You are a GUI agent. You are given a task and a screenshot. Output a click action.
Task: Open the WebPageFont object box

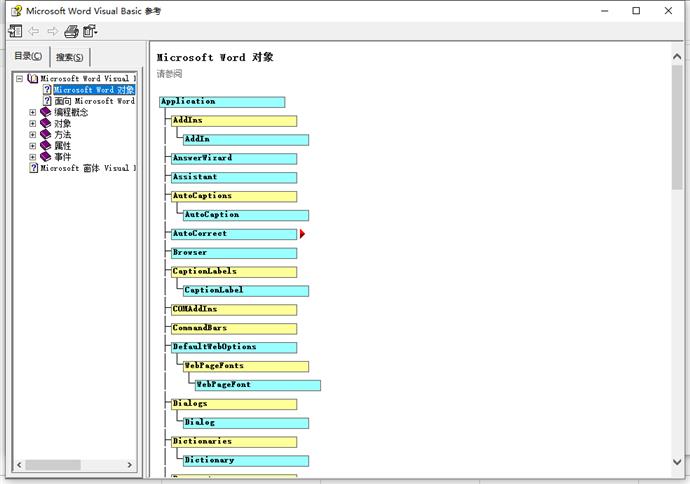(257, 385)
